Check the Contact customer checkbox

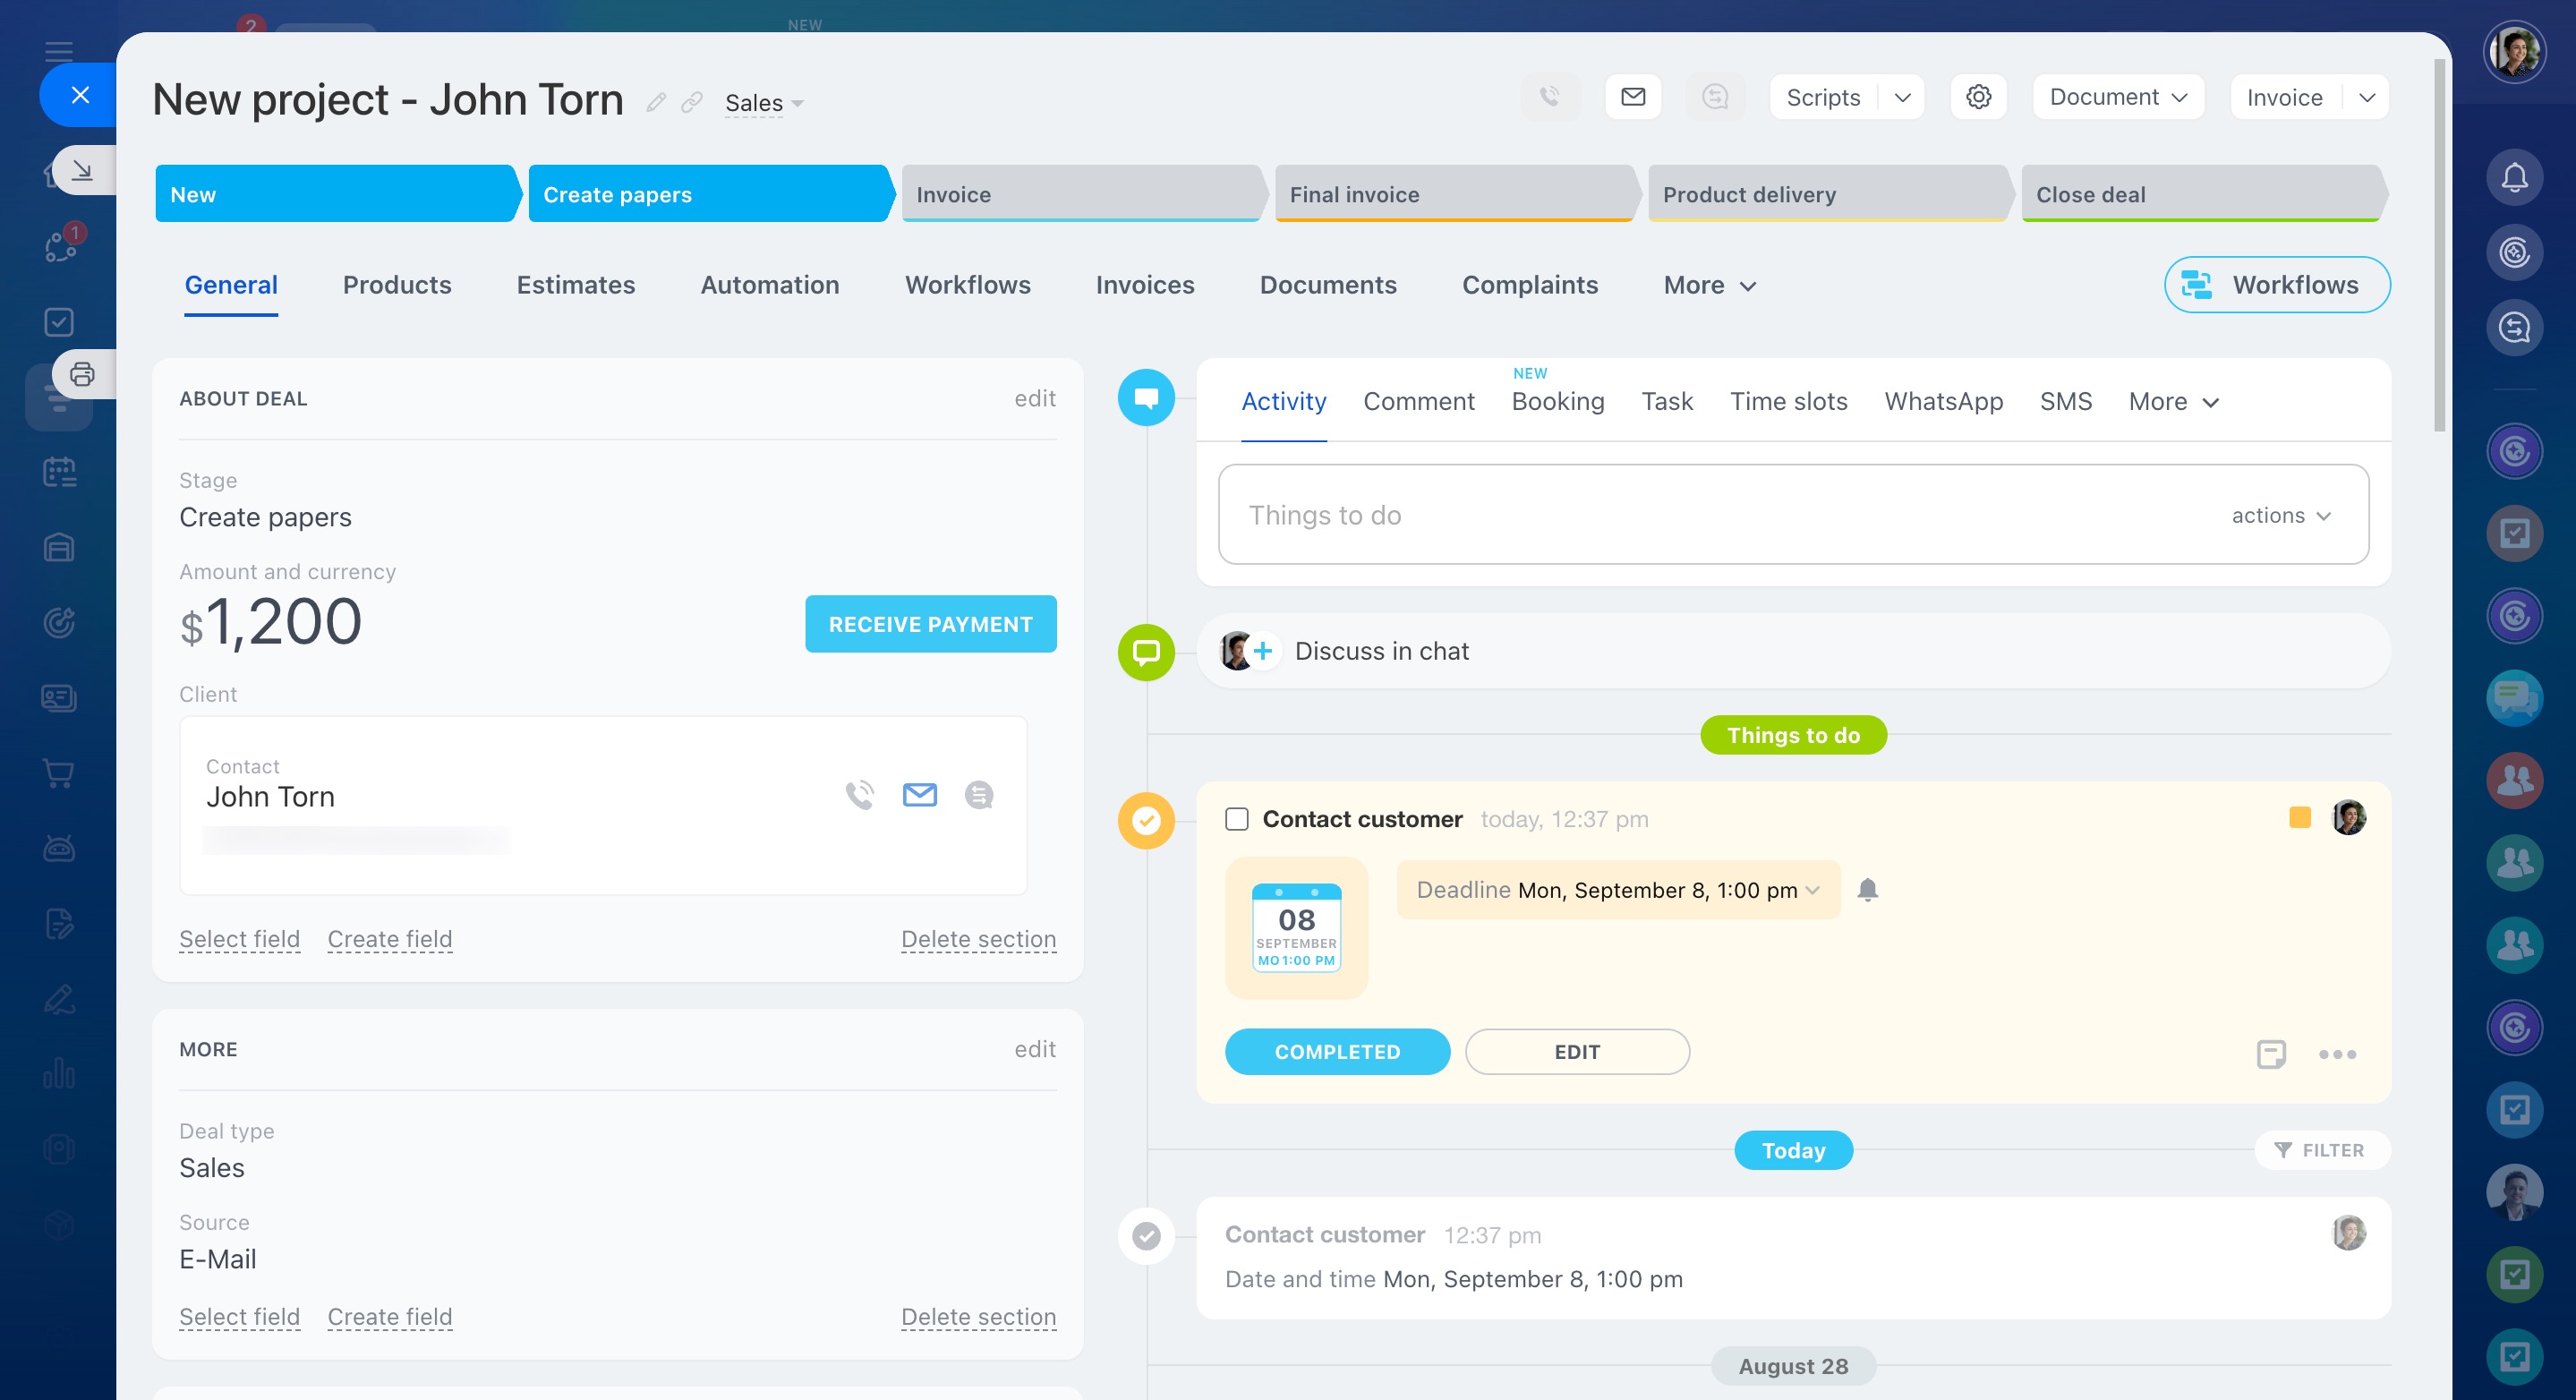click(x=1237, y=819)
